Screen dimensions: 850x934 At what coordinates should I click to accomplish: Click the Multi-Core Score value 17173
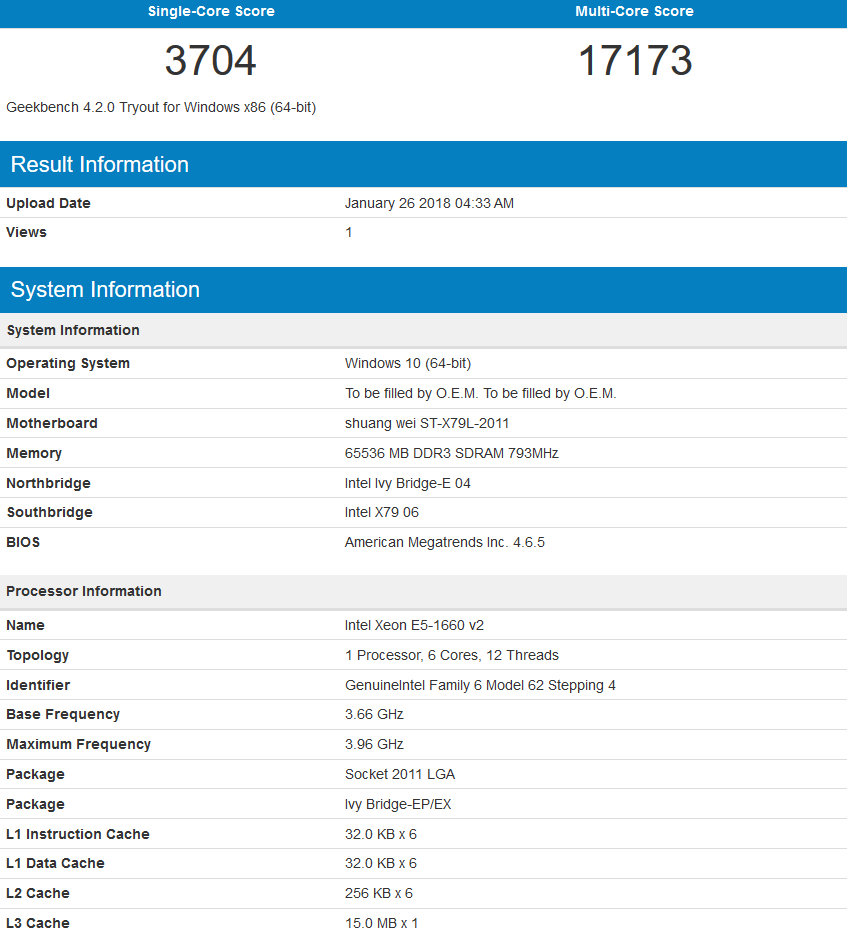635,60
